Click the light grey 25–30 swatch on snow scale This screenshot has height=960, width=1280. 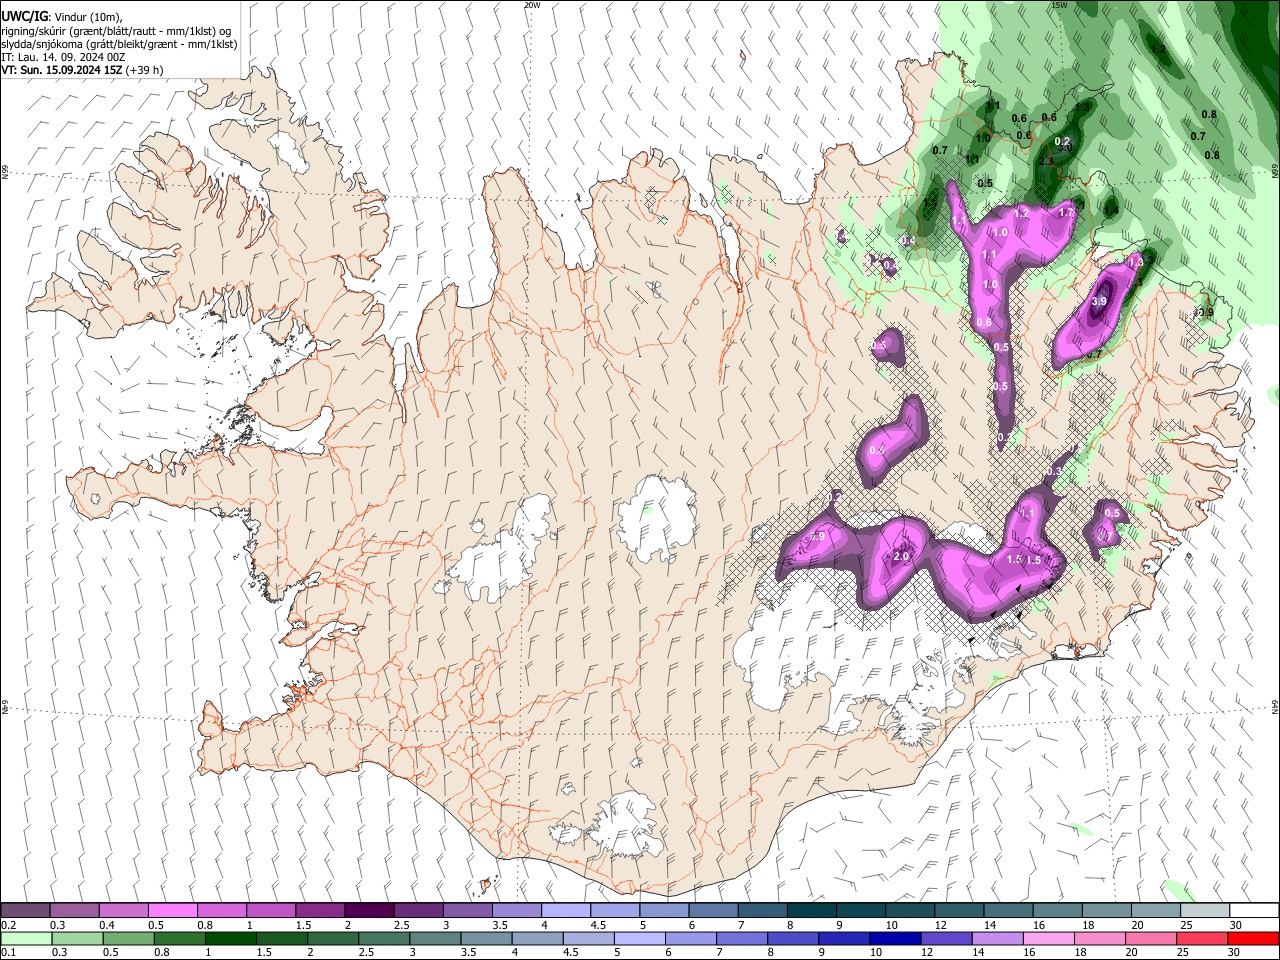coord(1205,910)
